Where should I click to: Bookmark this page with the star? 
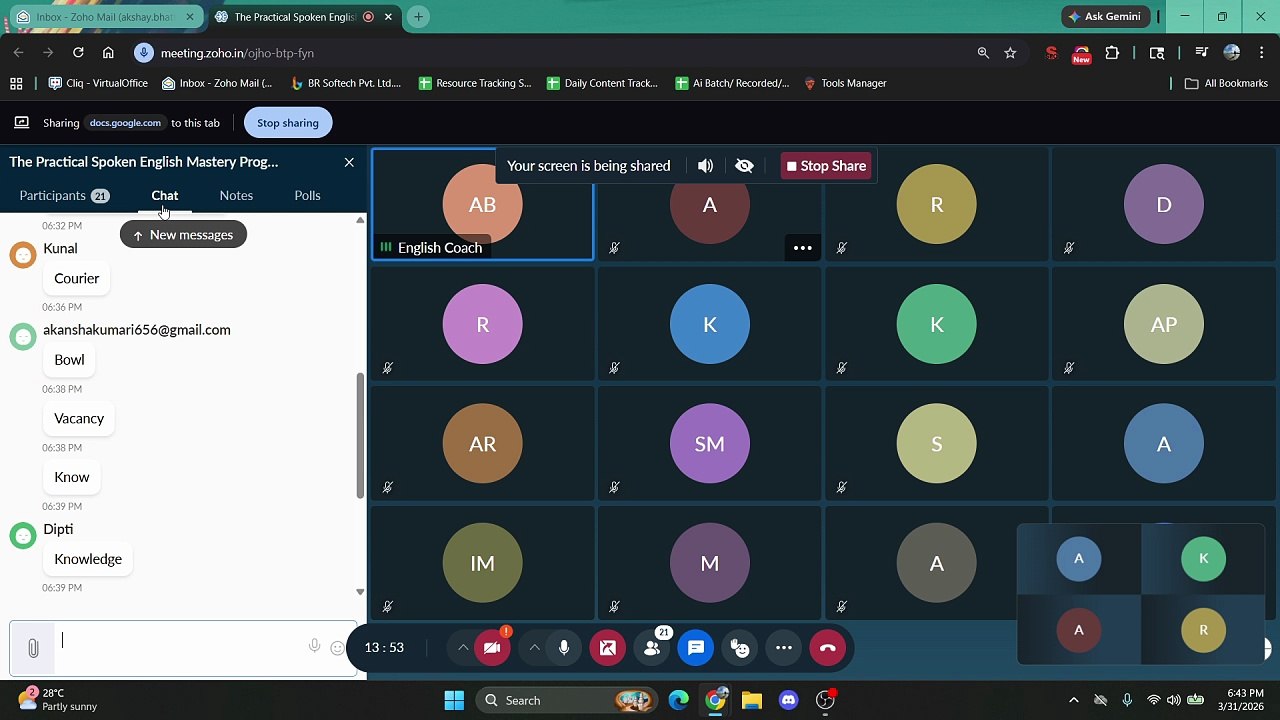(x=1010, y=53)
